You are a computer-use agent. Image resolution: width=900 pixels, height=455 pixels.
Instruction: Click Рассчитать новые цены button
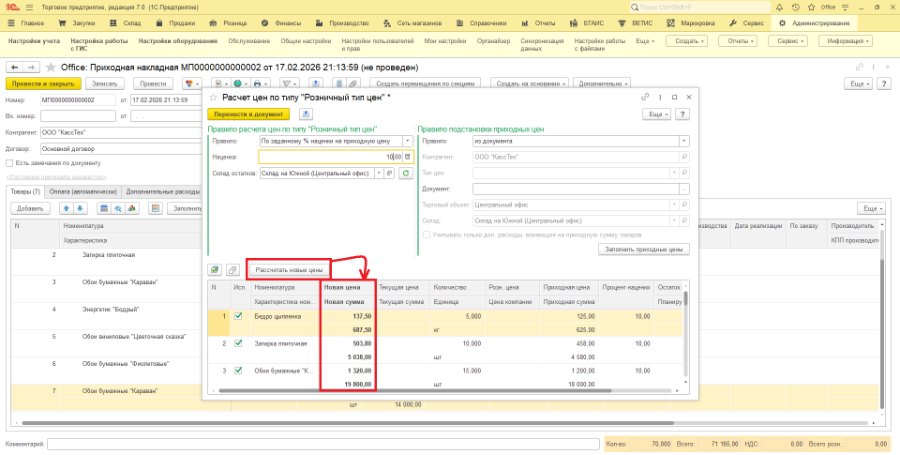(x=289, y=269)
